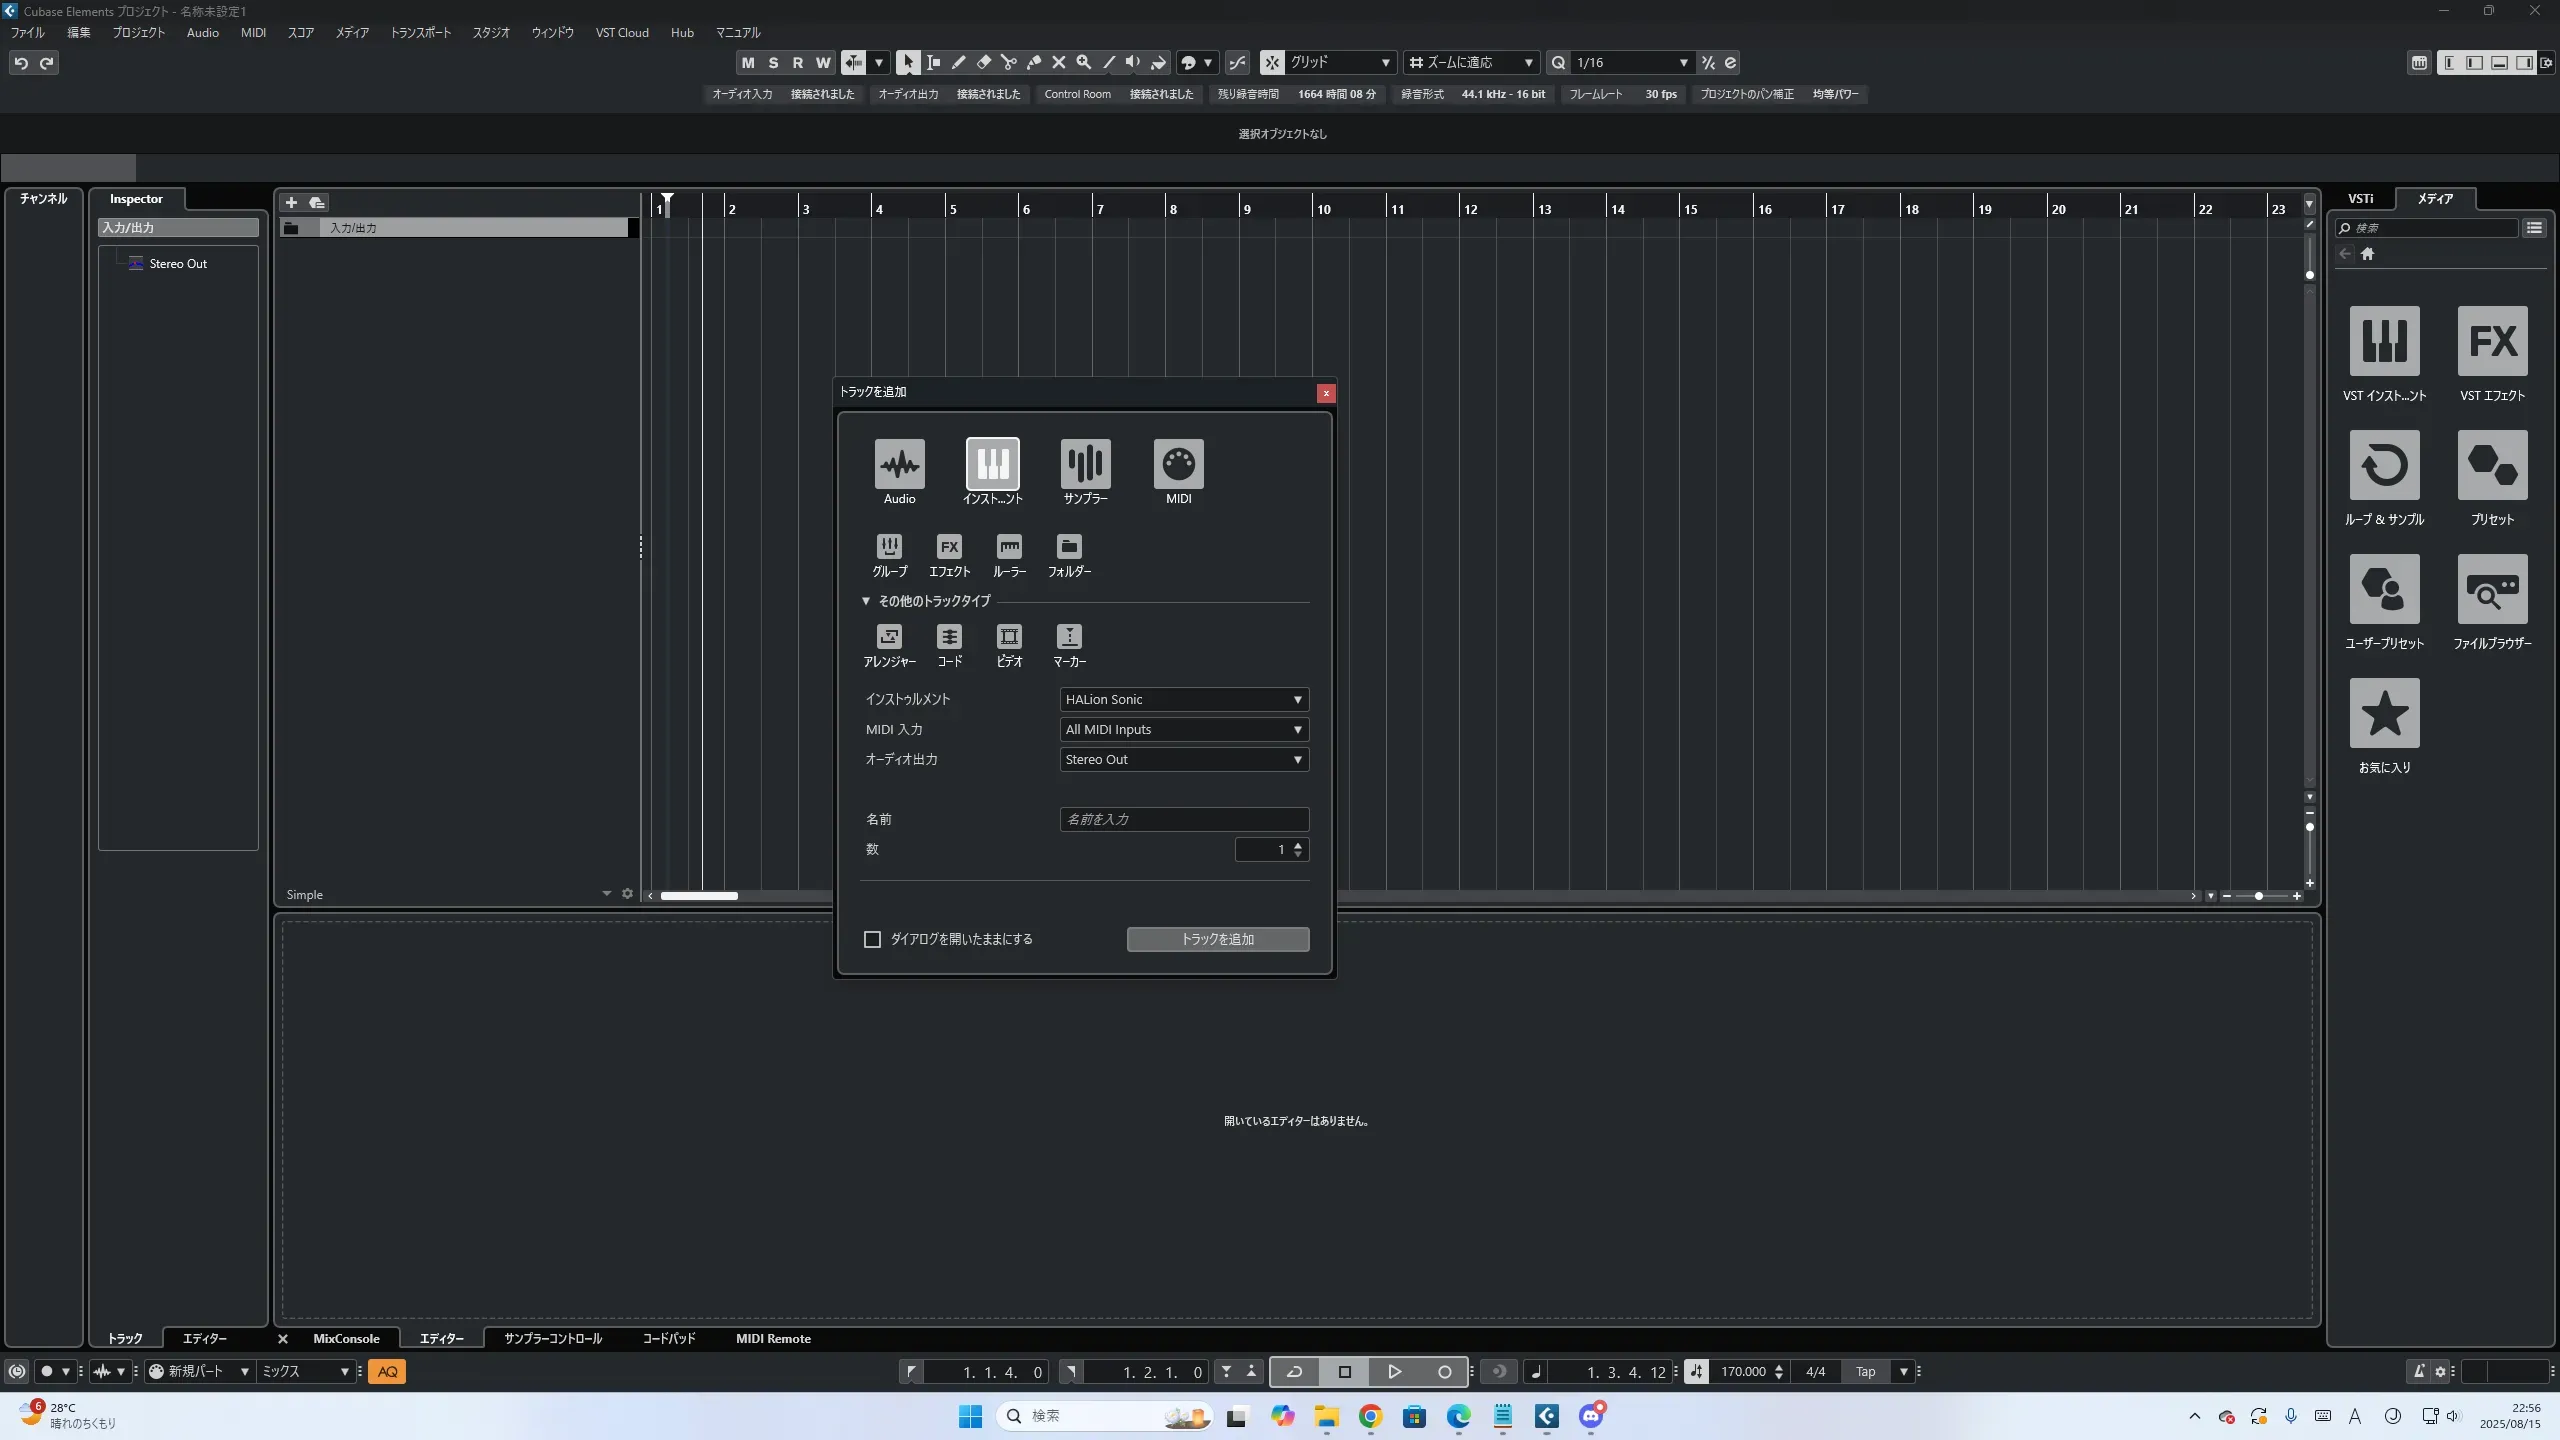Image resolution: width=2560 pixels, height=1440 pixels.
Task: Toggle the cycle loop button
Action: pyautogui.click(x=1294, y=1372)
